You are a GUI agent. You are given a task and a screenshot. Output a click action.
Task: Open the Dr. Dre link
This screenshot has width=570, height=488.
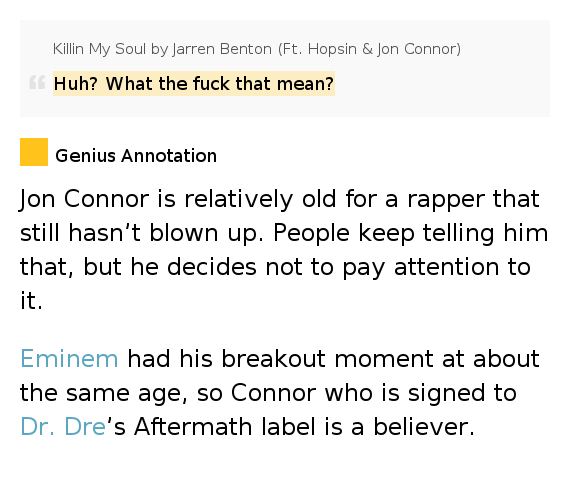(x=63, y=427)
